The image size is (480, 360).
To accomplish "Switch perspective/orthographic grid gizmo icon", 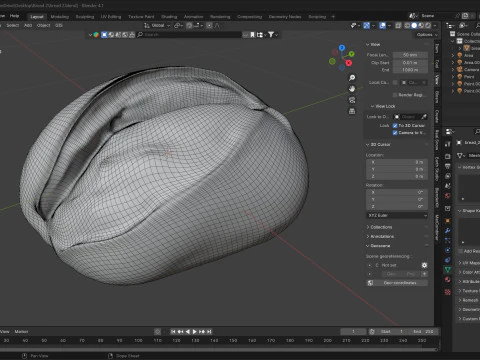I will tap(352, 111).
